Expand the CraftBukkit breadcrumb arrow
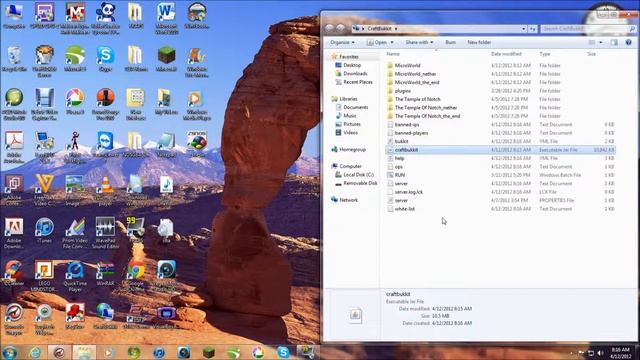Screen dimensions: 640x360 (x=396, y=29)
